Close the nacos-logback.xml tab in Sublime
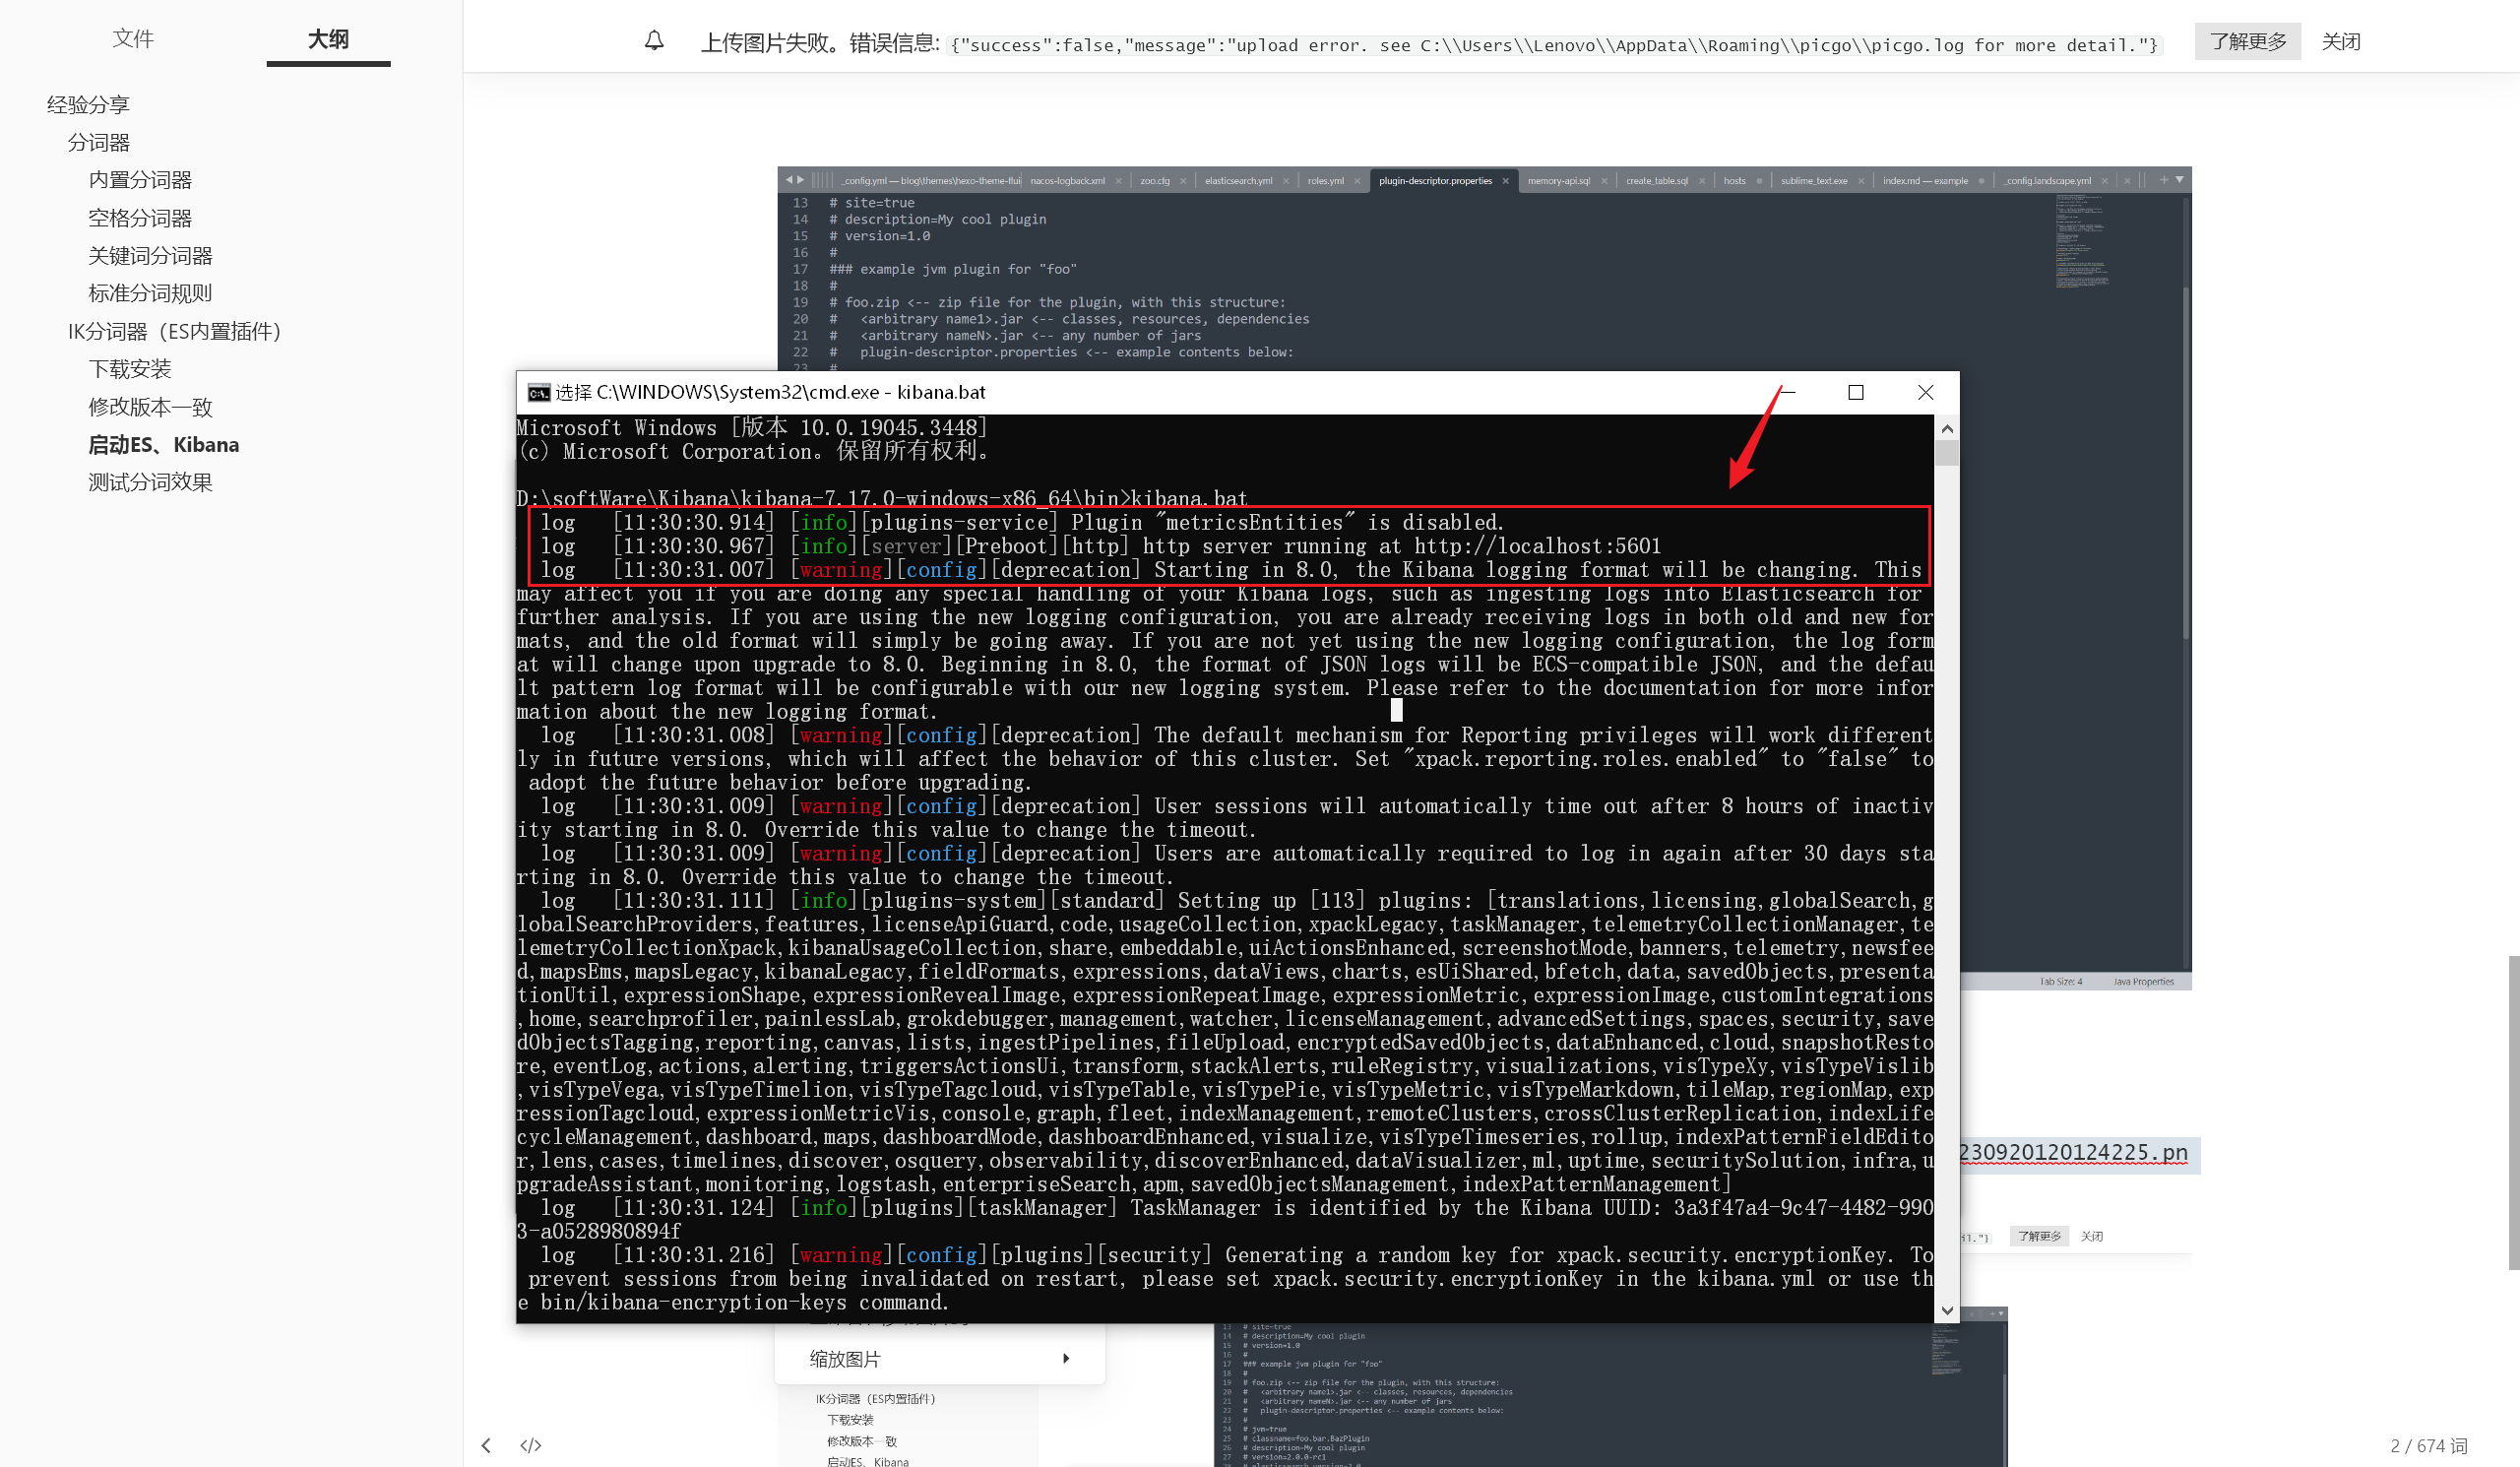This screenshot has height=1467, width=2520. tap(1118, 181)
